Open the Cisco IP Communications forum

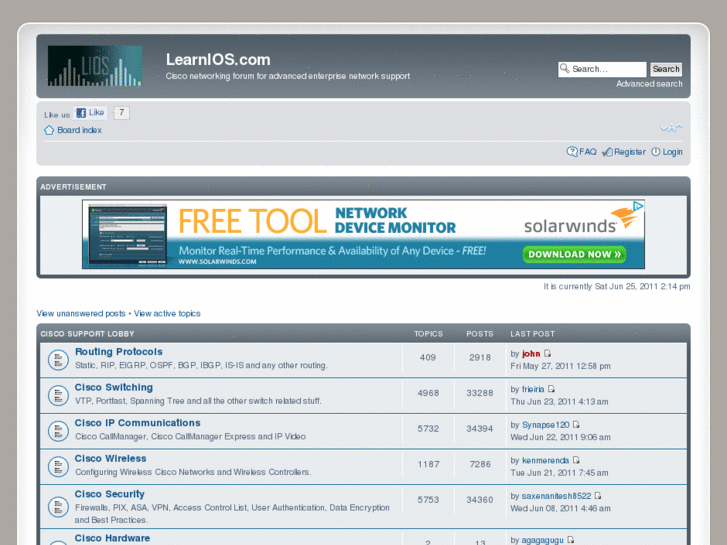tap(138, 423)
